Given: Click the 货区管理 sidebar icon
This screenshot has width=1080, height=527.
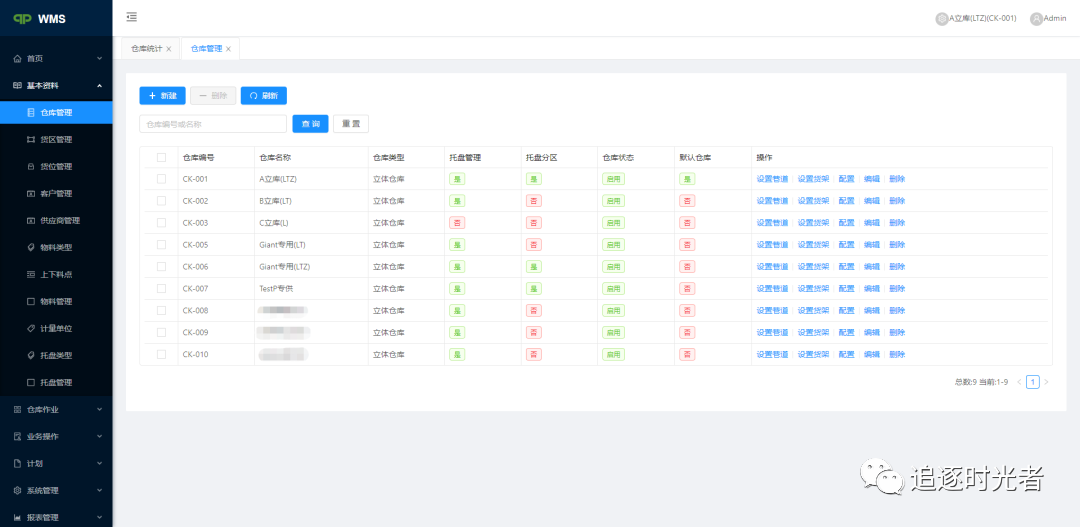Looking at the screenshot, I should [x=30, y=140].
